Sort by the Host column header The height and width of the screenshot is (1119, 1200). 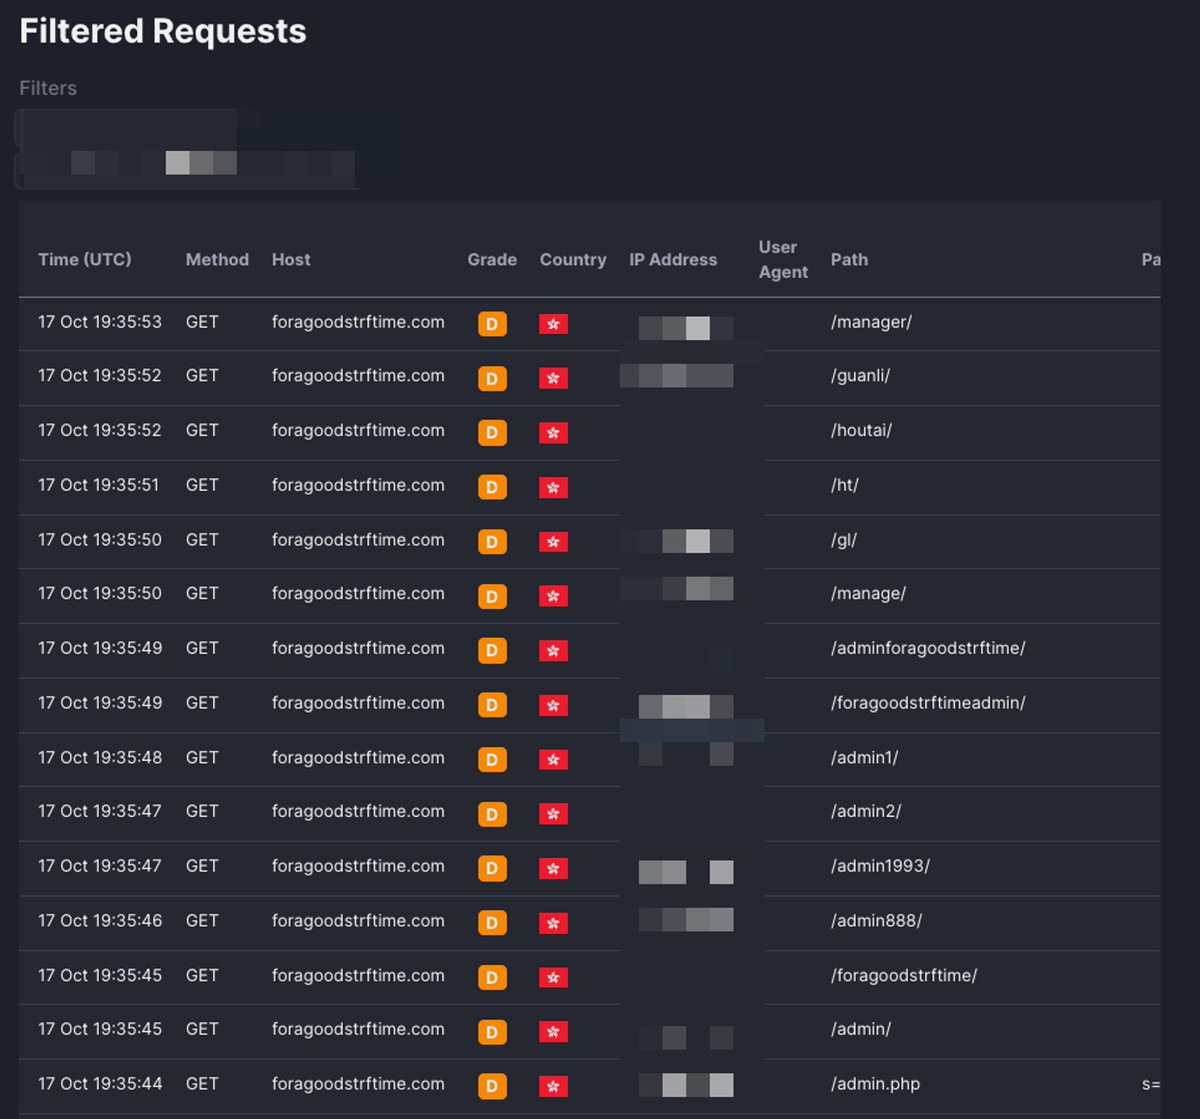(x=291, y=259)
